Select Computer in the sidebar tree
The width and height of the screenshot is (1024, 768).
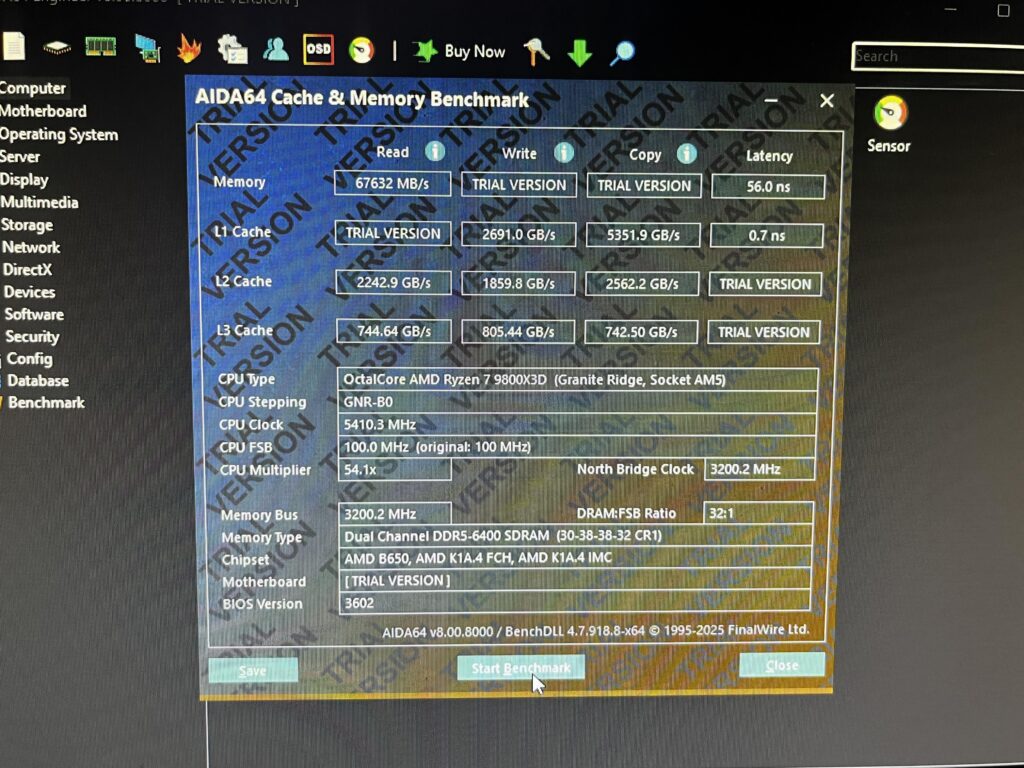33,88
